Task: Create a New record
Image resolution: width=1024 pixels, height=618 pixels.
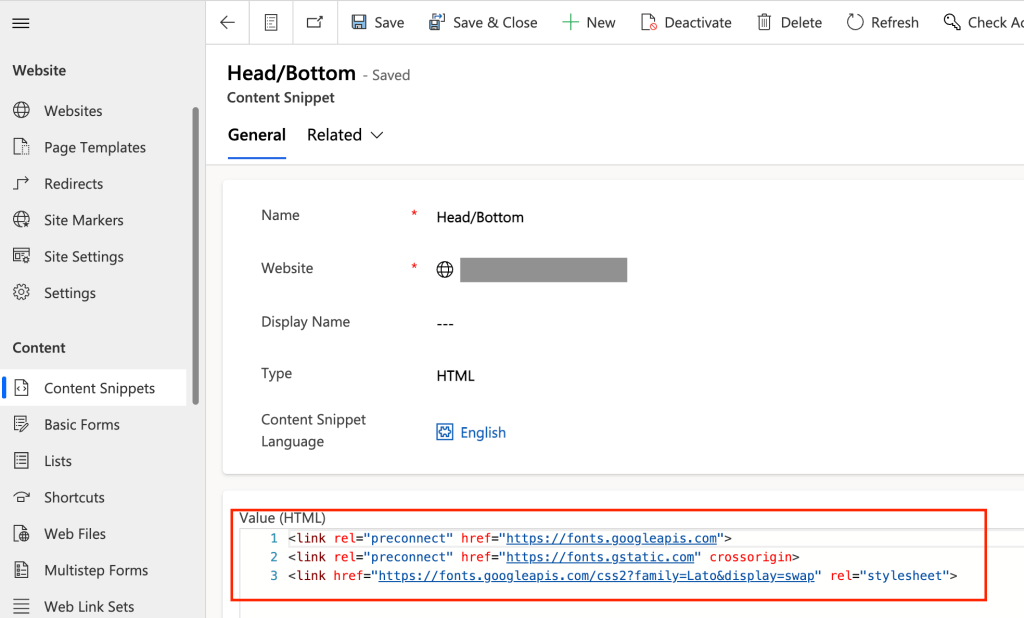Action: [x=588, y=22]
